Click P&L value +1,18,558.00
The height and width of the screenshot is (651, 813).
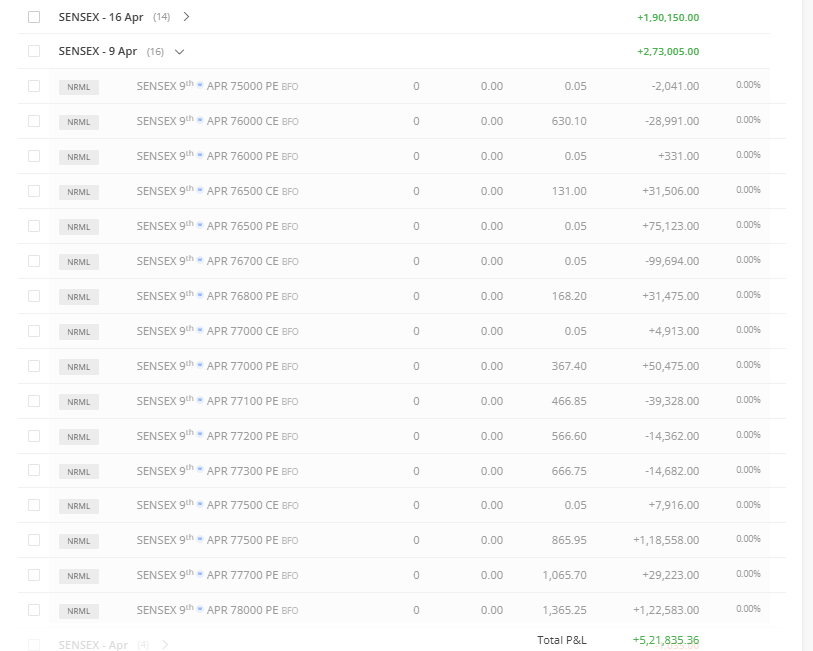click(x=666, y=540)
